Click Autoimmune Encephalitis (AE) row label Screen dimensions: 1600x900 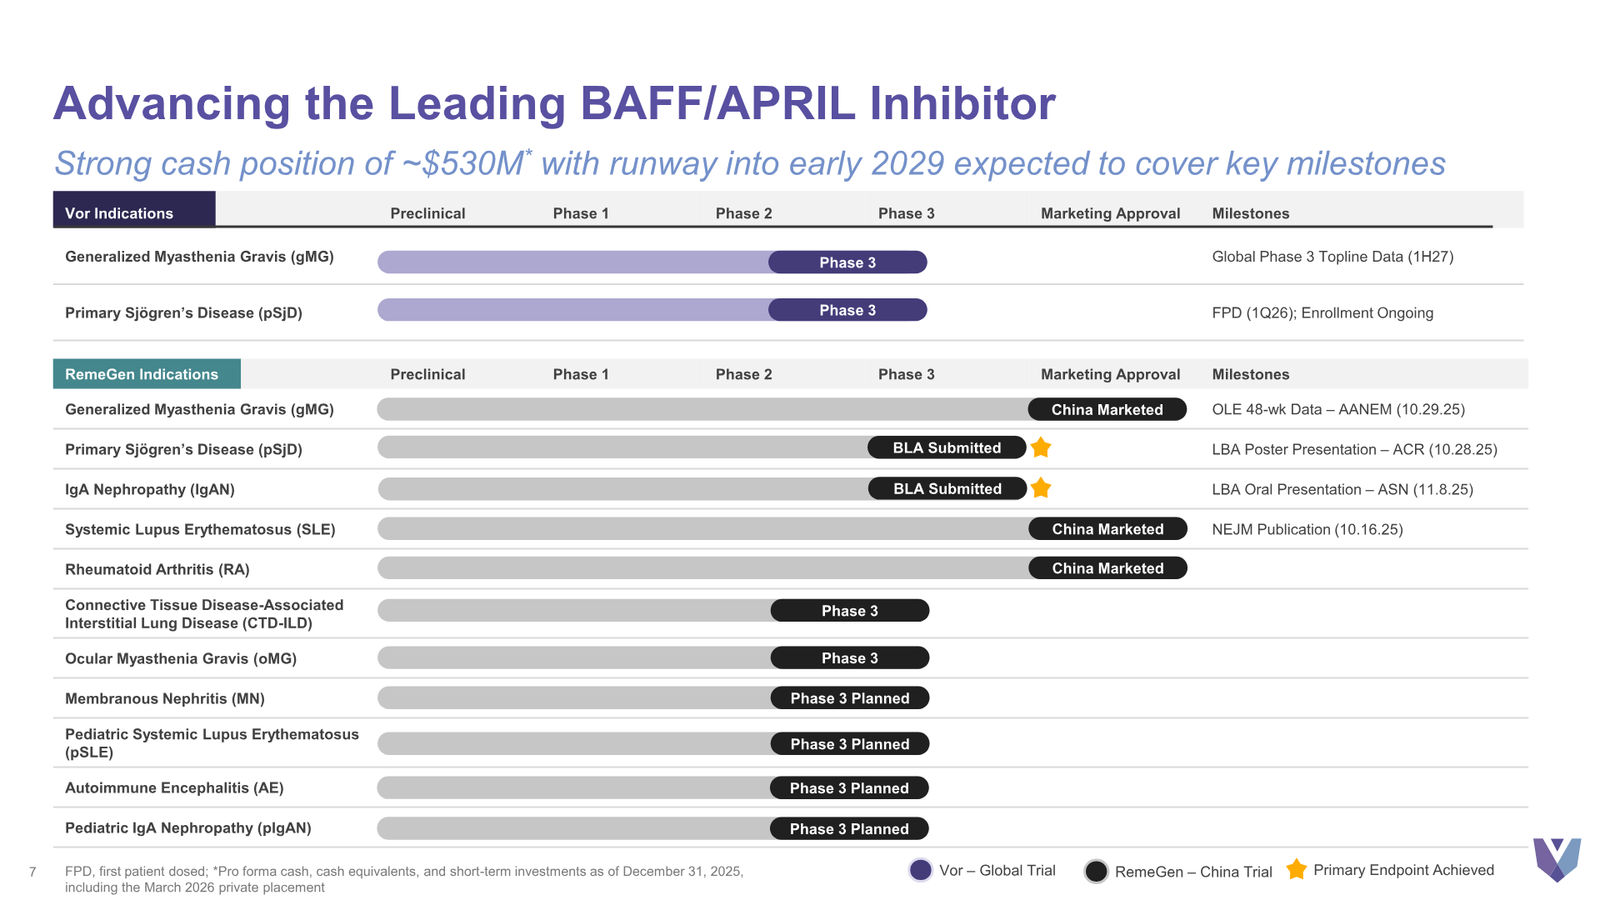(174, 788)
